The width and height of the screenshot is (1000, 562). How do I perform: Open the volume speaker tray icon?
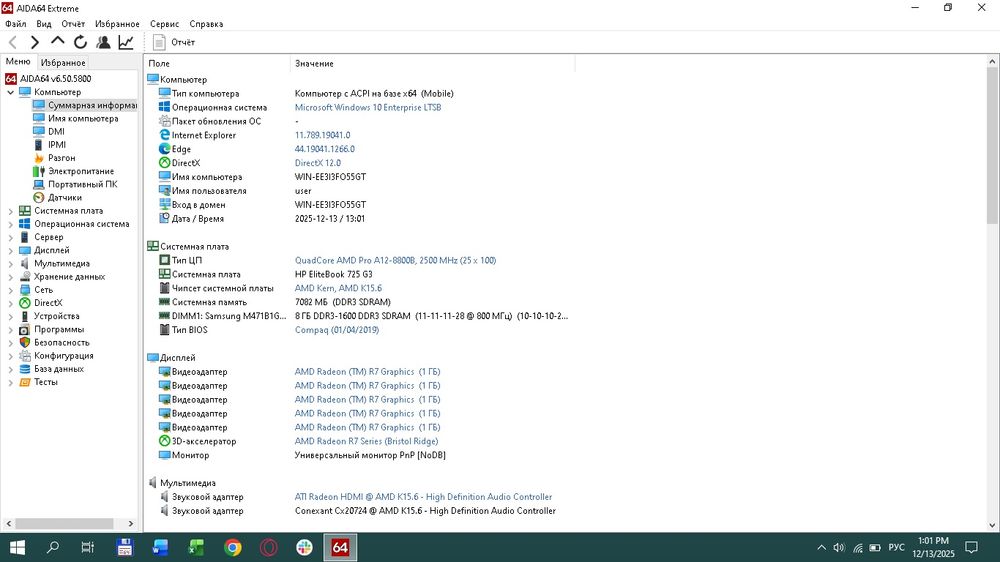point(839,547)
